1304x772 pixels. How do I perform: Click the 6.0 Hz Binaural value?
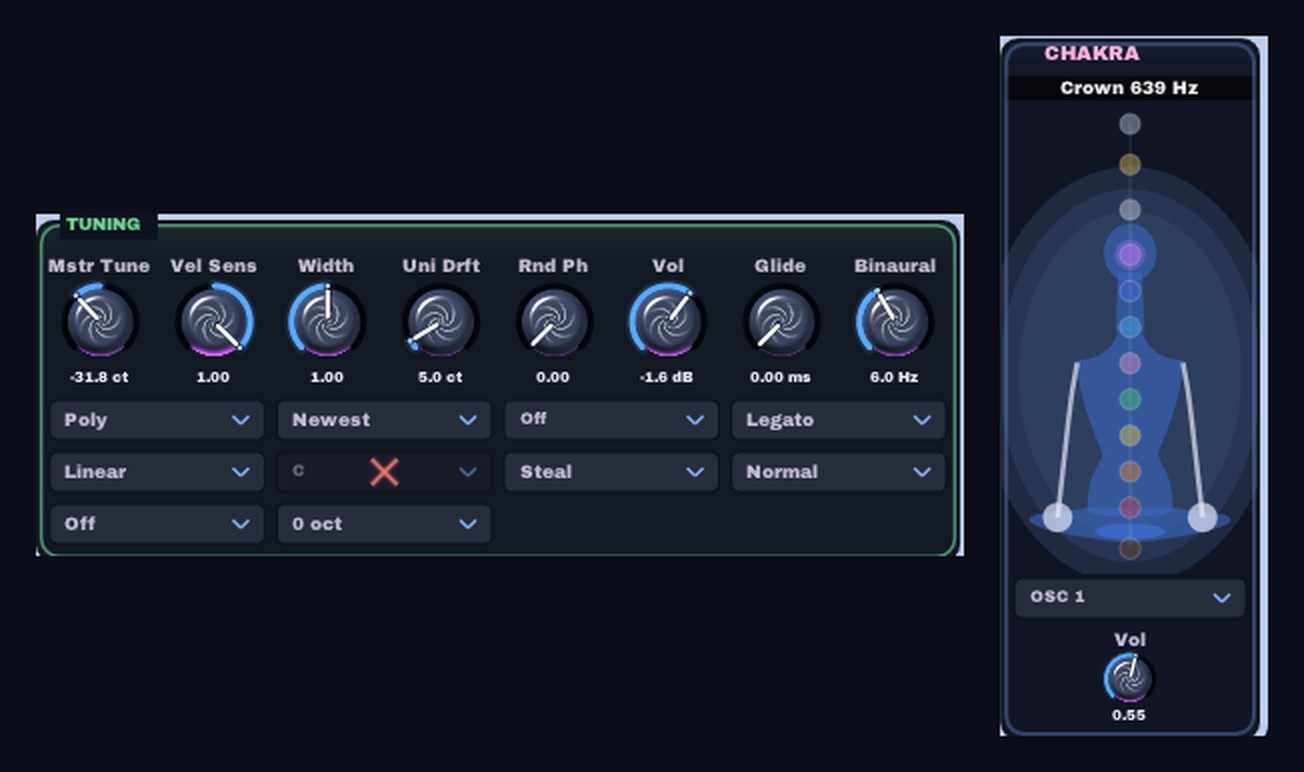pyautogui.click(x=894, y=377)
